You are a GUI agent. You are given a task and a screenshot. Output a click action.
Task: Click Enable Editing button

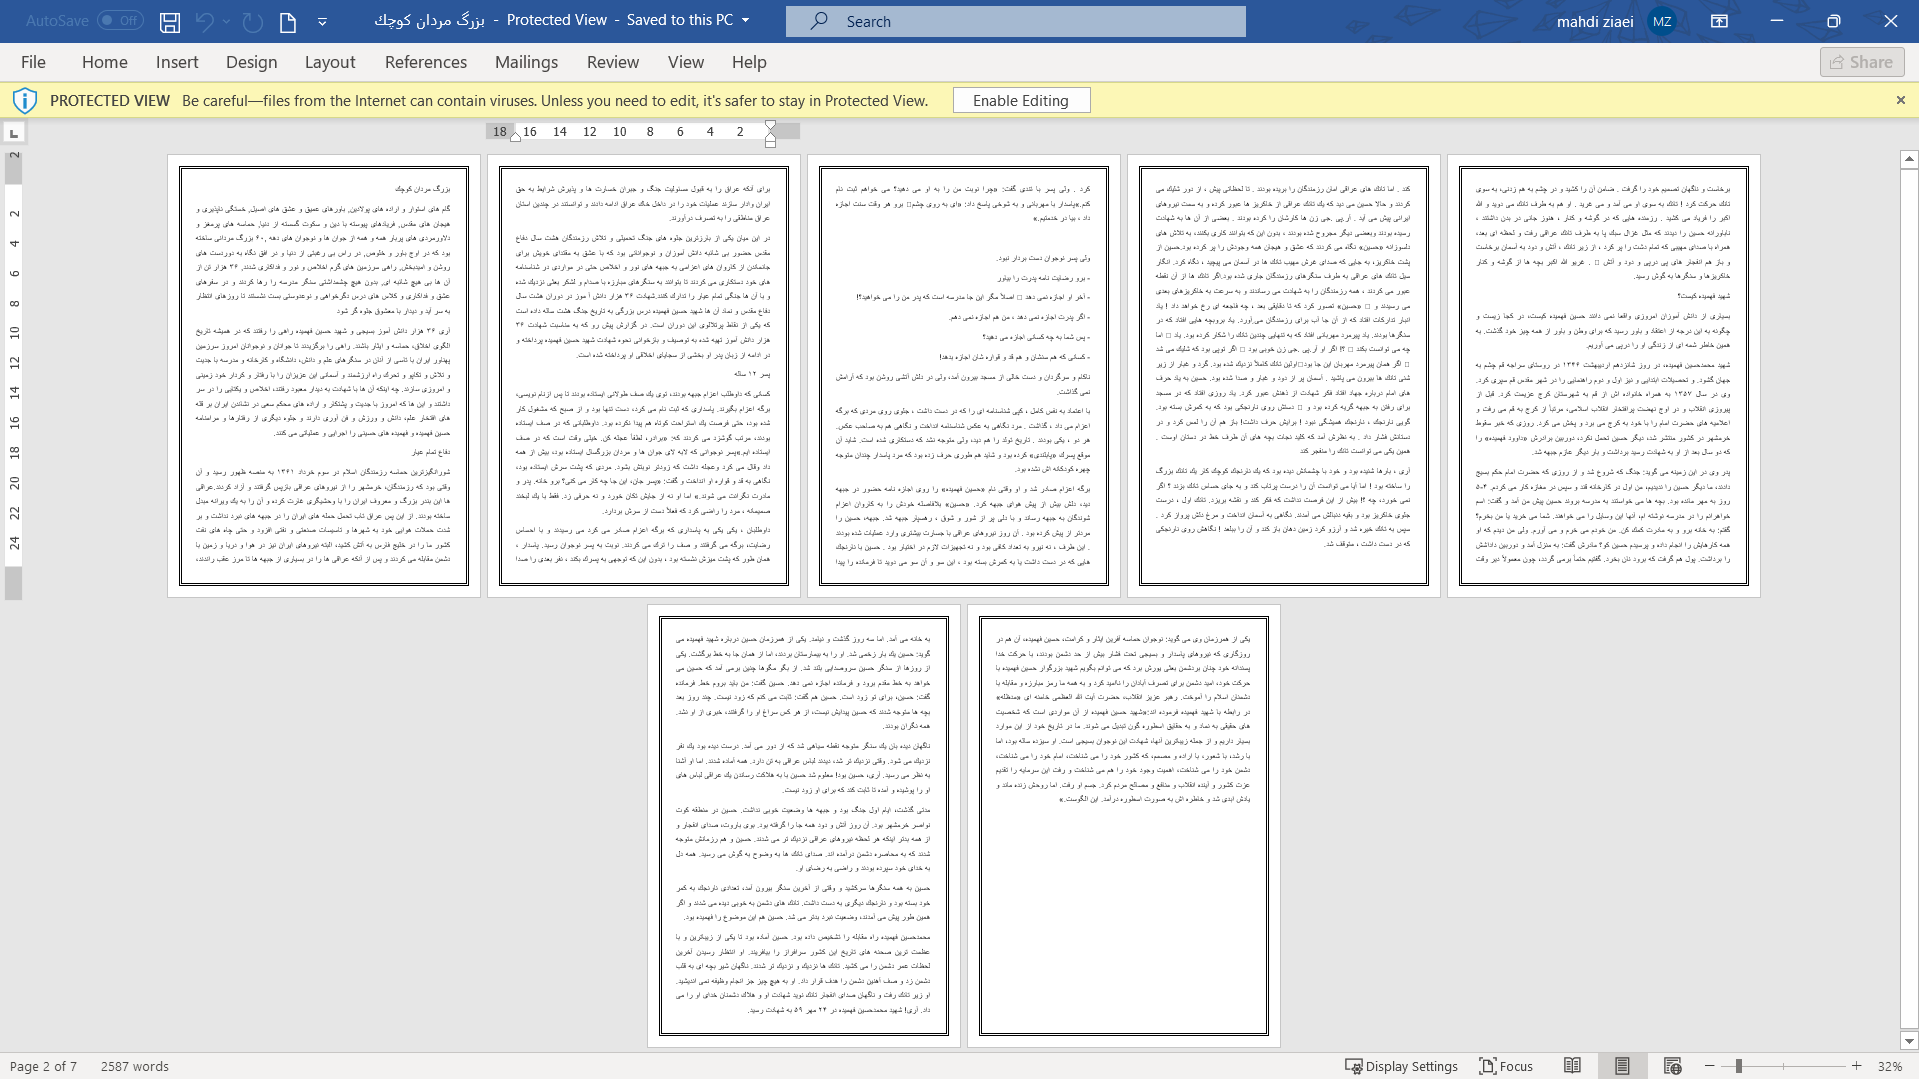pos(1021,100)
